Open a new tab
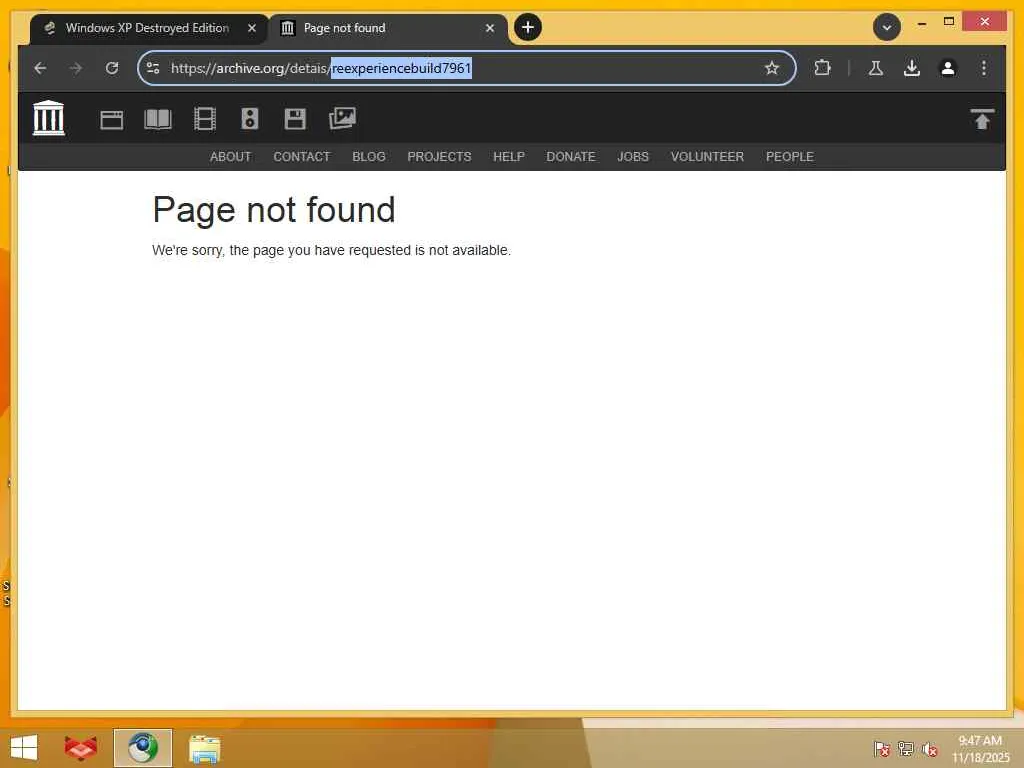 tap(528, 27)
